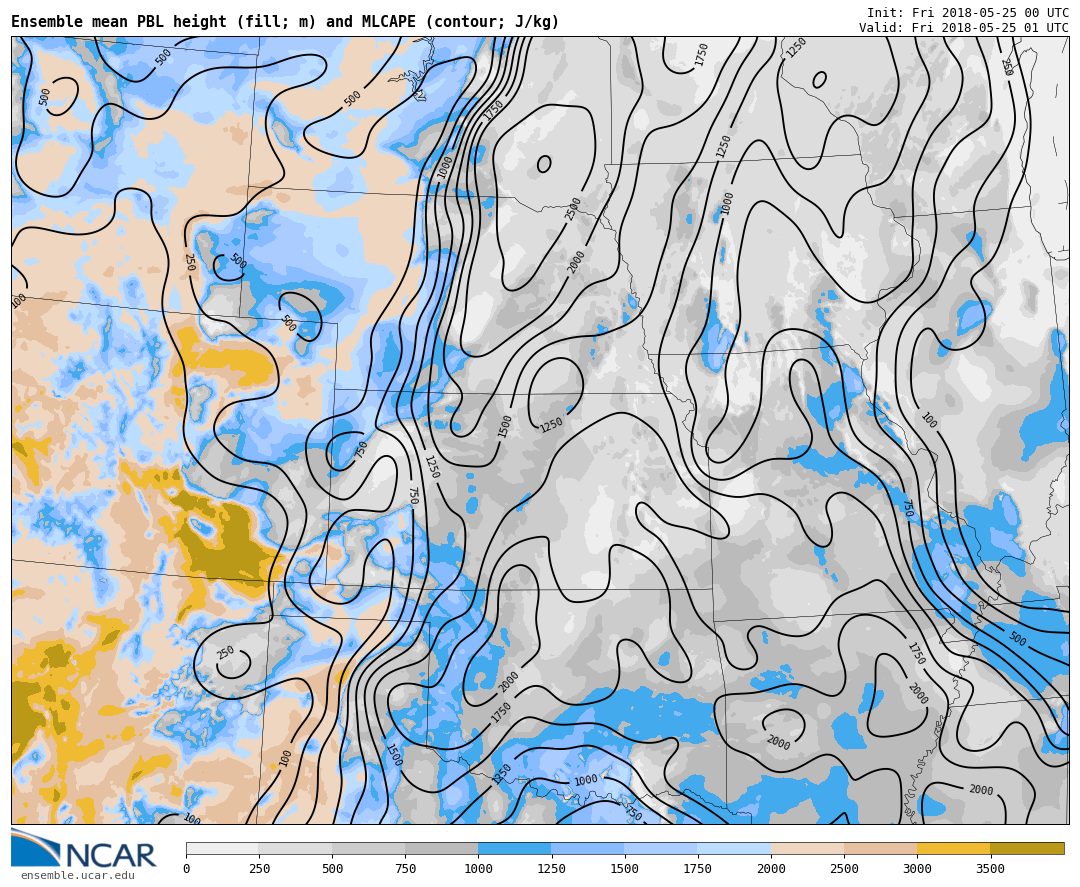This screenshot has height=887, width=1080.
Task: Click the Ensemble mean PBL height title
Action: (x=285, y=22)
